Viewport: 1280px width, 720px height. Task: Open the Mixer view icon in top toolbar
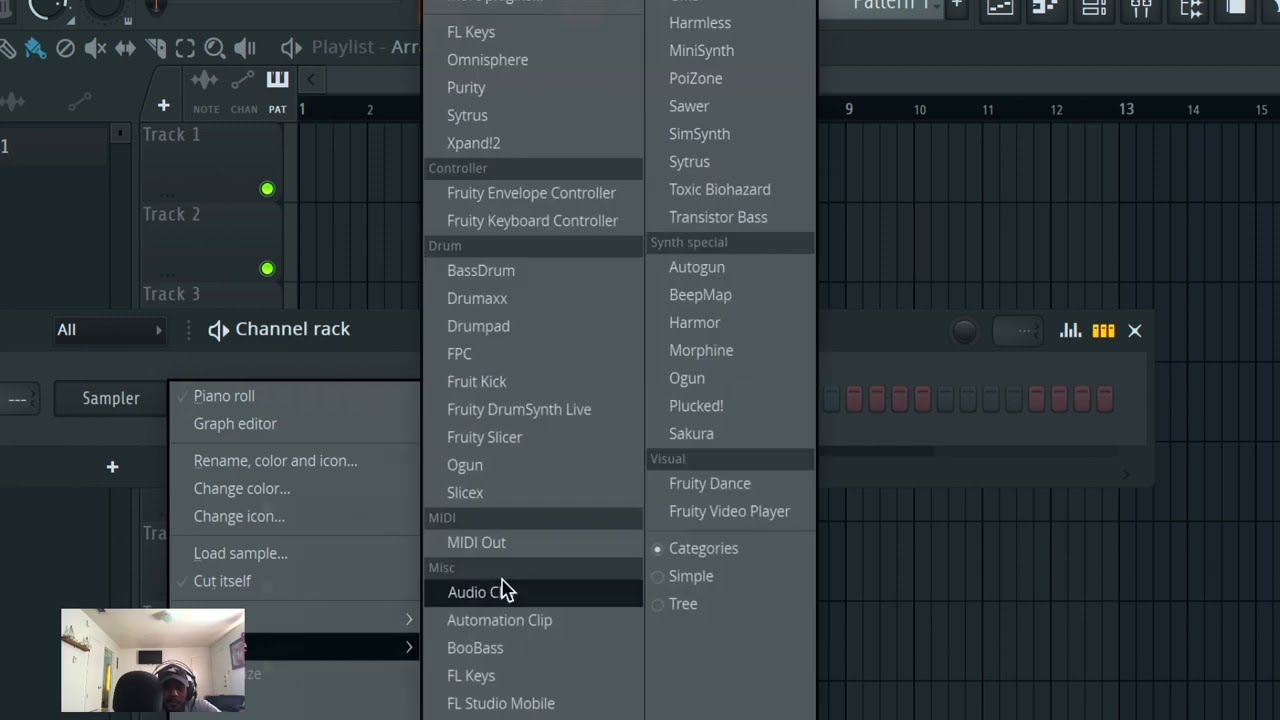[1141, 8]
